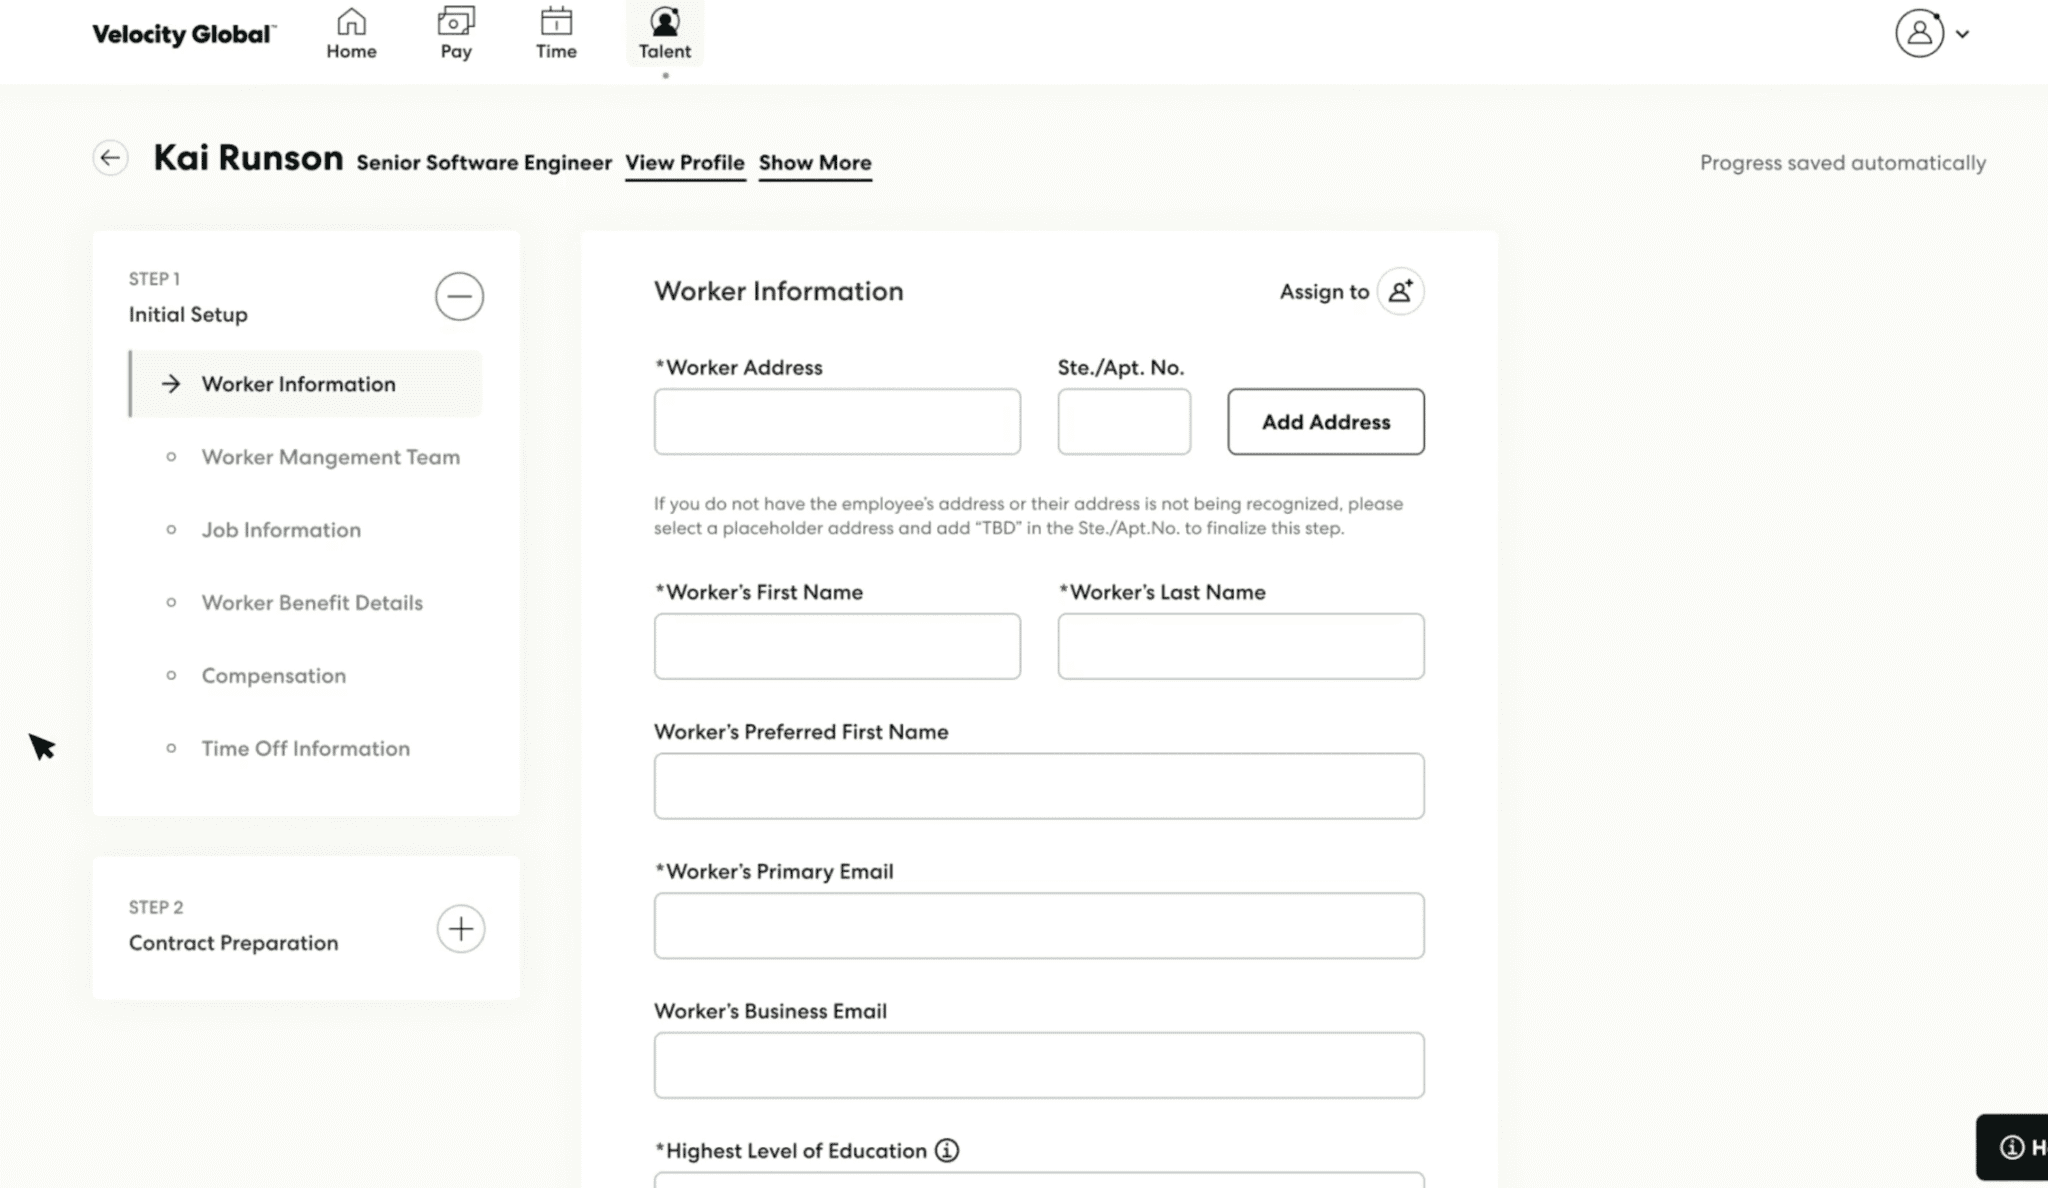Click the Assign to person icon
Image resolution: width=2048 pixels, height=1188 pixels.
click(x=1400, y=291)
